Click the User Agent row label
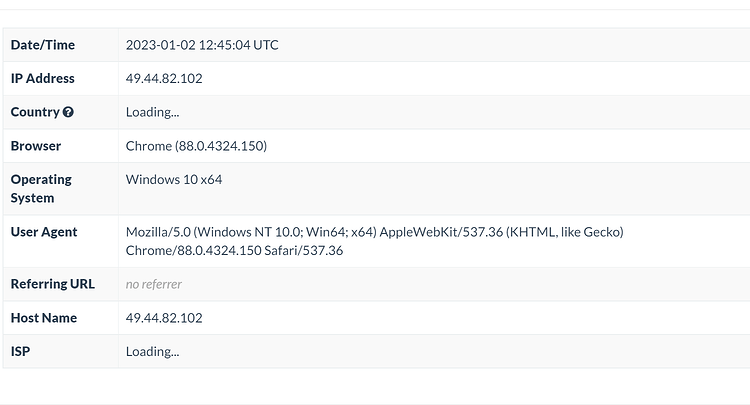The width and height of the screenshot is (750, 405). pos(44,232)
